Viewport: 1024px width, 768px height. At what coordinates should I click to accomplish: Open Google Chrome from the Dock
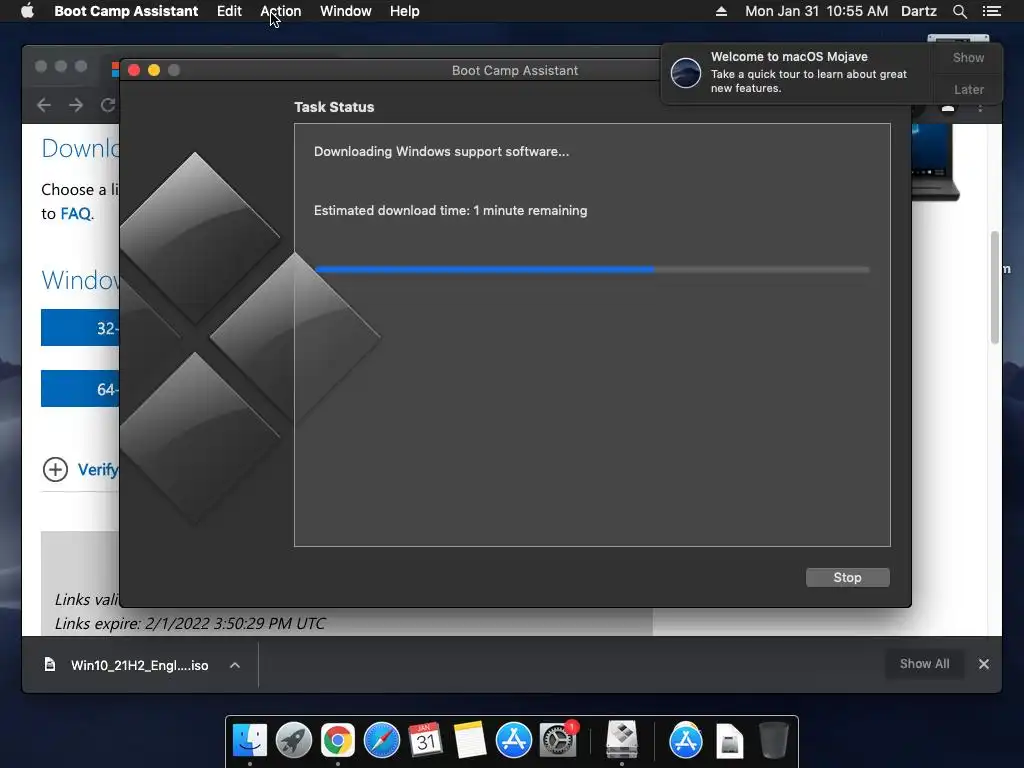pos(338,740)
